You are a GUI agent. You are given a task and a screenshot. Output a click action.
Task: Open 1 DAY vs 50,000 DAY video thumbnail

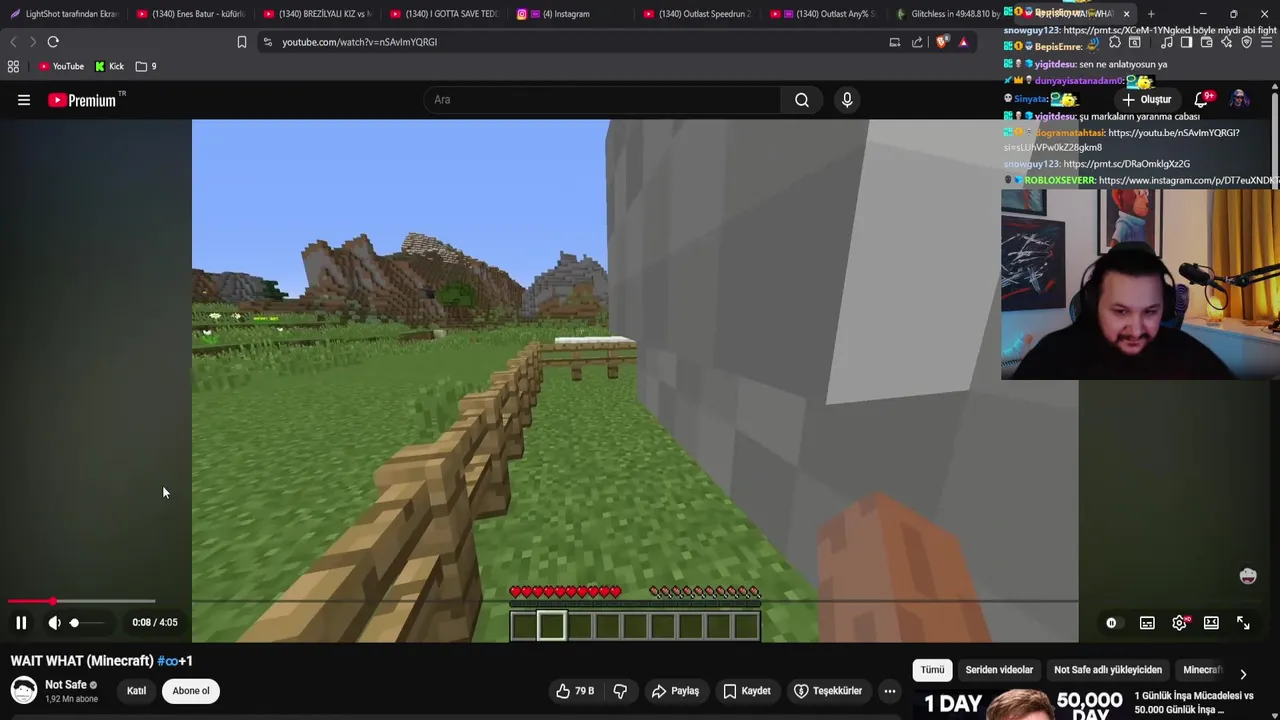pos(1019,704)
